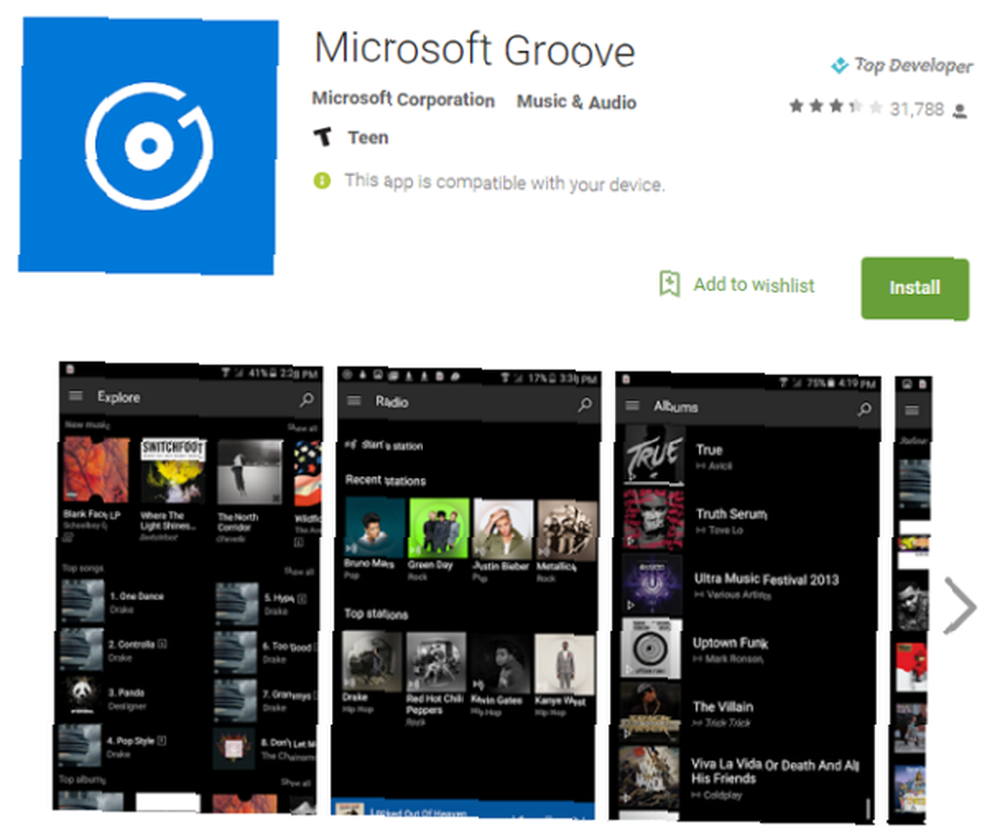1000x838 pixels.
Task: Click the star rating display
Action: 835,107
